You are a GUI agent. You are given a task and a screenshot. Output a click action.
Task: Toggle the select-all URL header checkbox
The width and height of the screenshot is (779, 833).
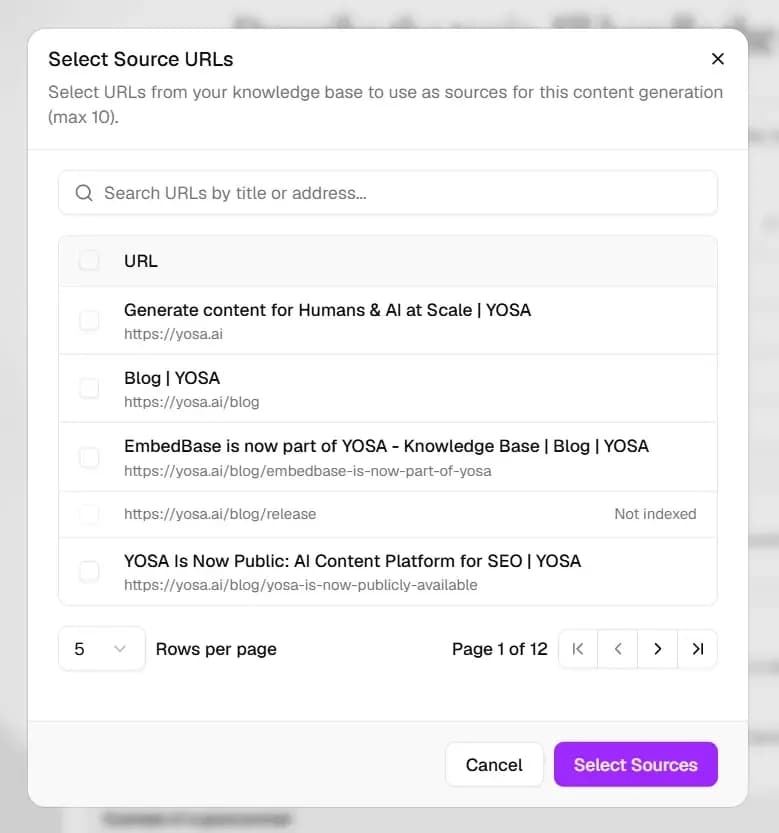click(x=89, y=261)
